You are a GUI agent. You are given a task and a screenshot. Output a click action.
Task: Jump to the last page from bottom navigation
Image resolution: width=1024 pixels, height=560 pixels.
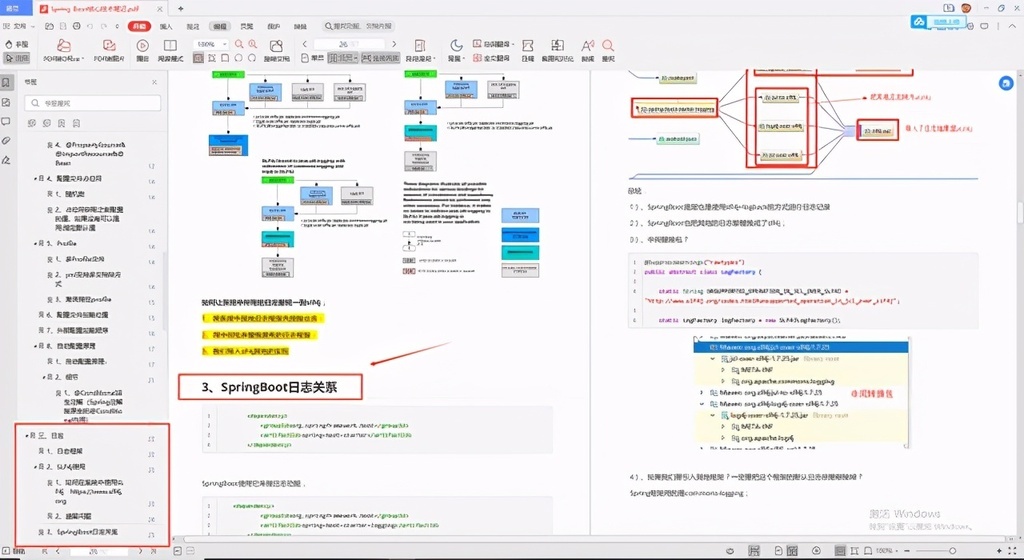152,551
